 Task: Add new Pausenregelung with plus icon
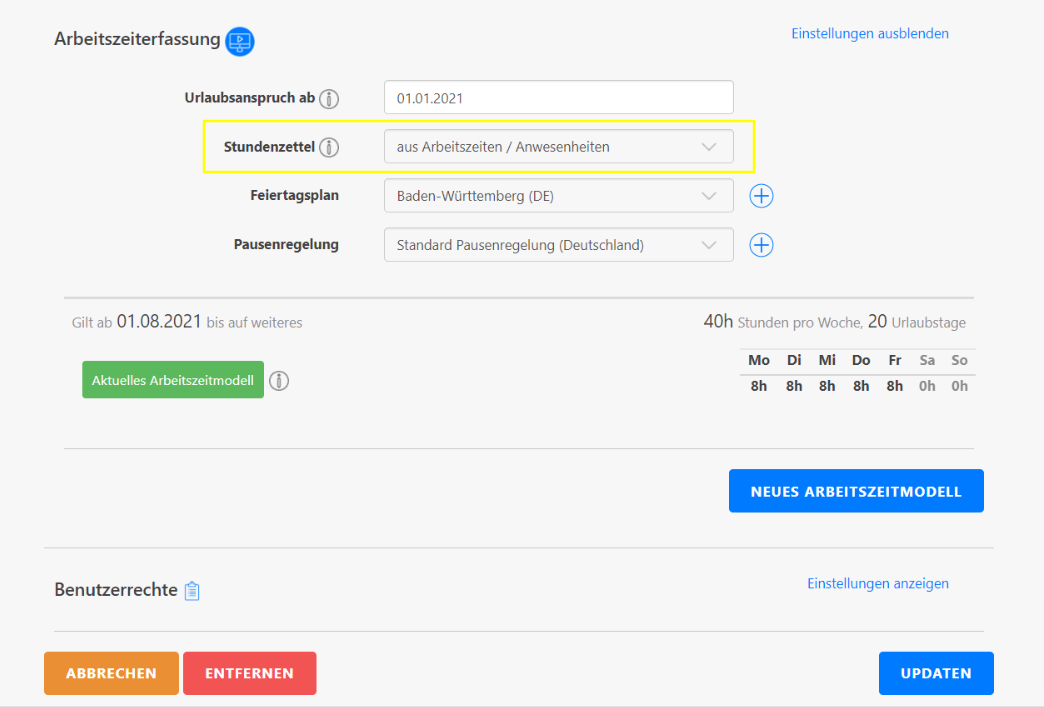761,245
